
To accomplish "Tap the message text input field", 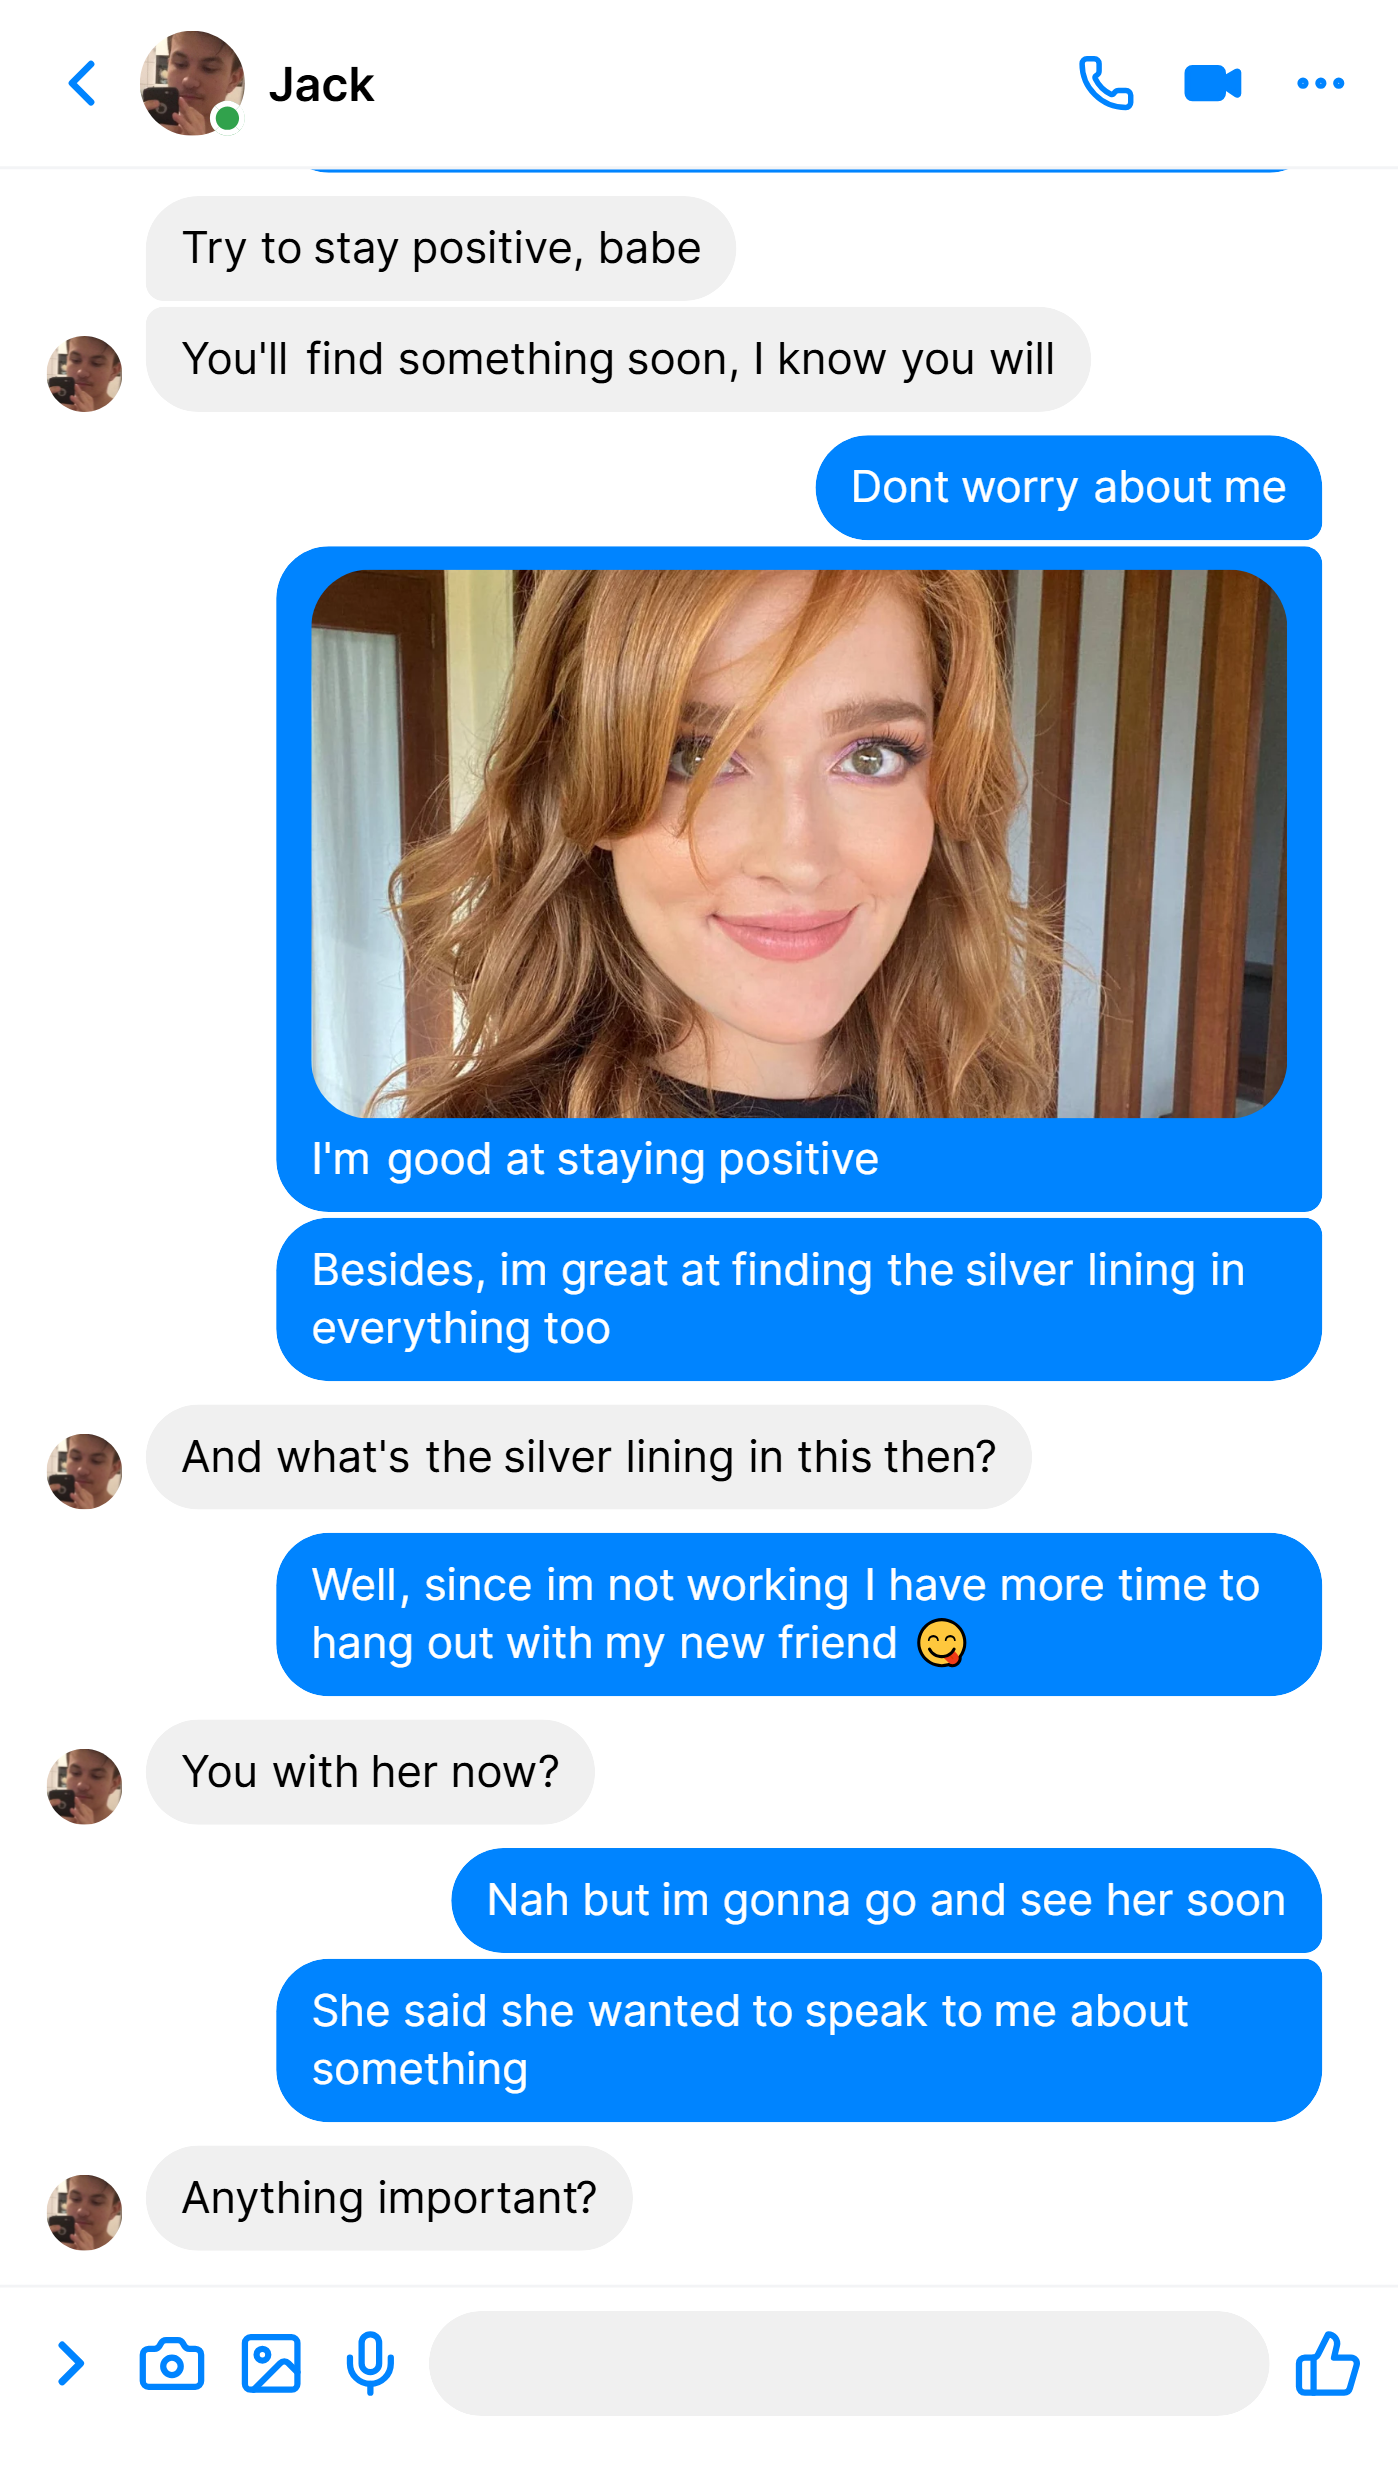I will pos(849,2364).
